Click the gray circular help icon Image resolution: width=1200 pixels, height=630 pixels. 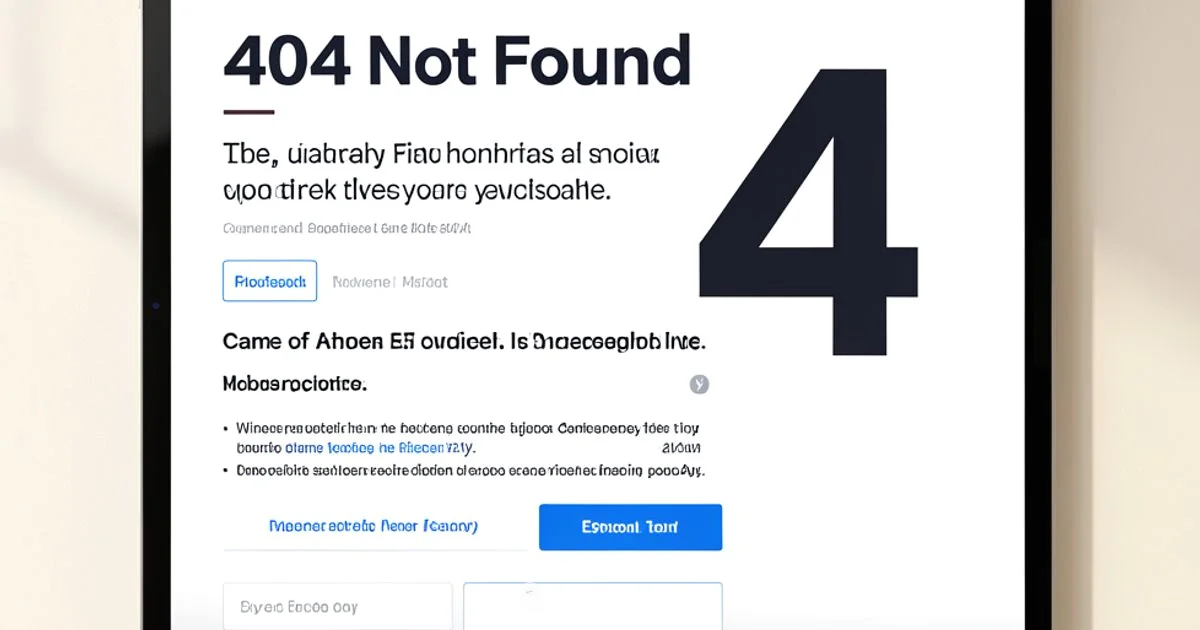tap(699, 384)
